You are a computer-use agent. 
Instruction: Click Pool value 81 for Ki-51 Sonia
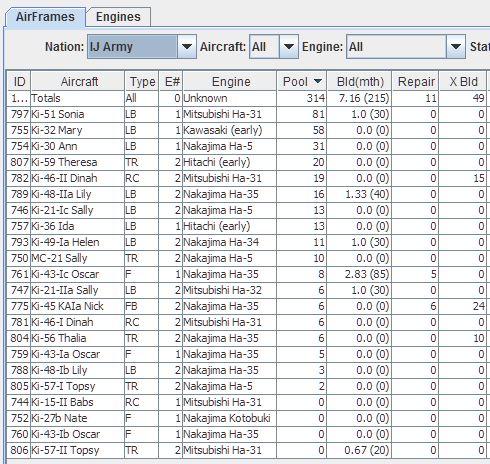[302, 114]
